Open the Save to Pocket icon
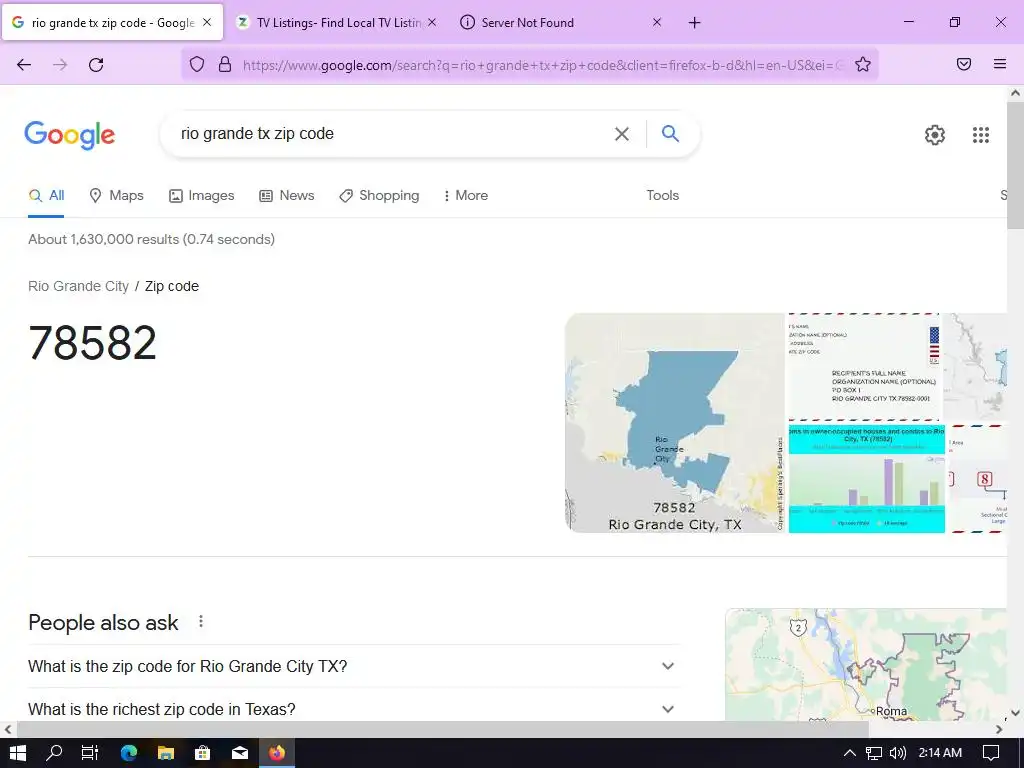The width and height of the screenshot is (1024, 768). point(964,64)
